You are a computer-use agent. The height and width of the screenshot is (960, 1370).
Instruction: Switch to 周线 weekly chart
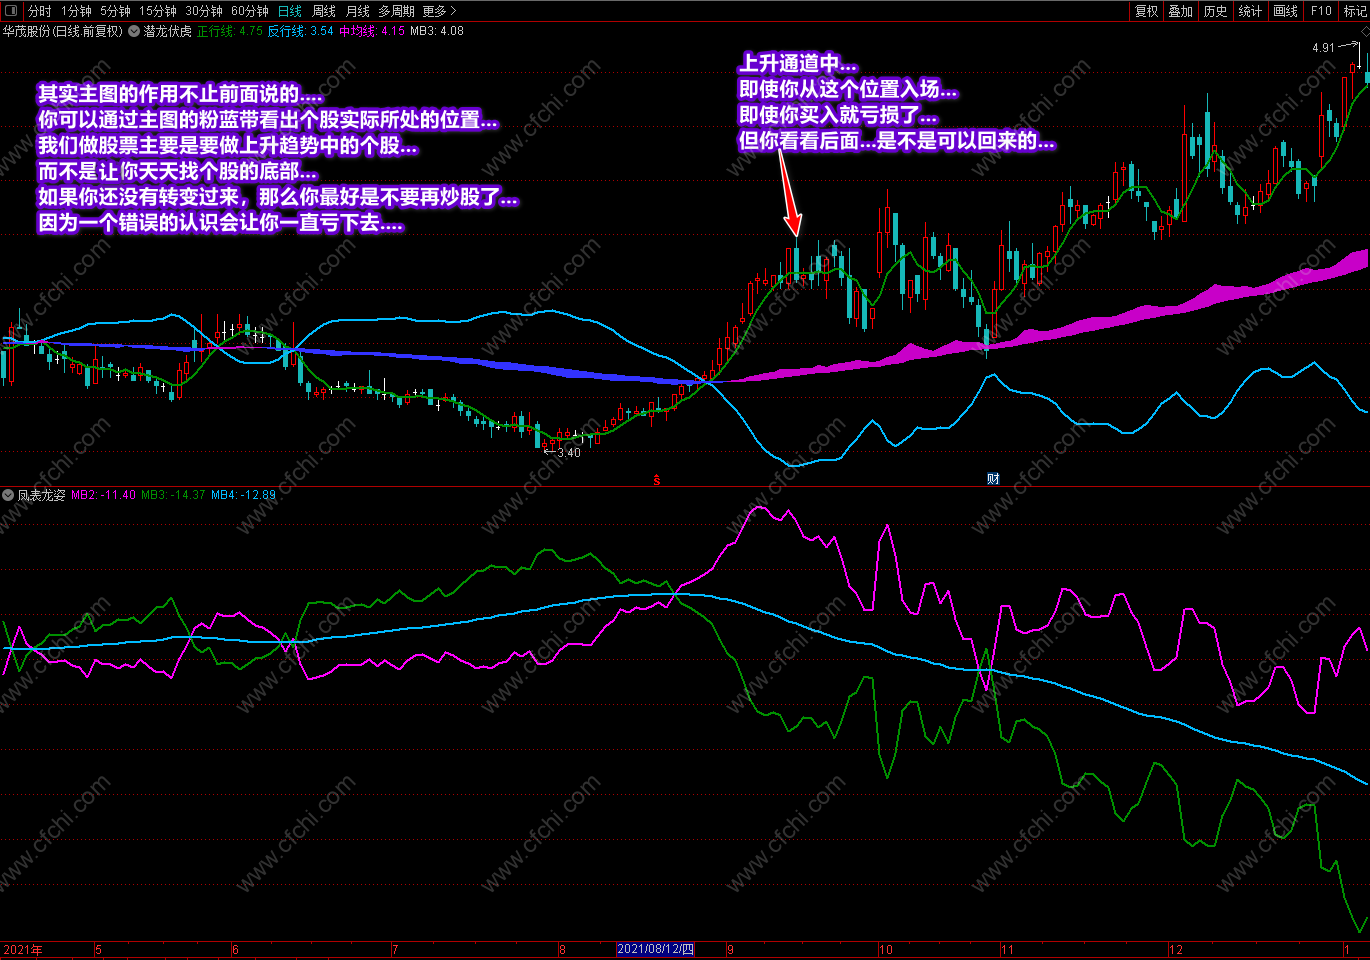point(324,11)
